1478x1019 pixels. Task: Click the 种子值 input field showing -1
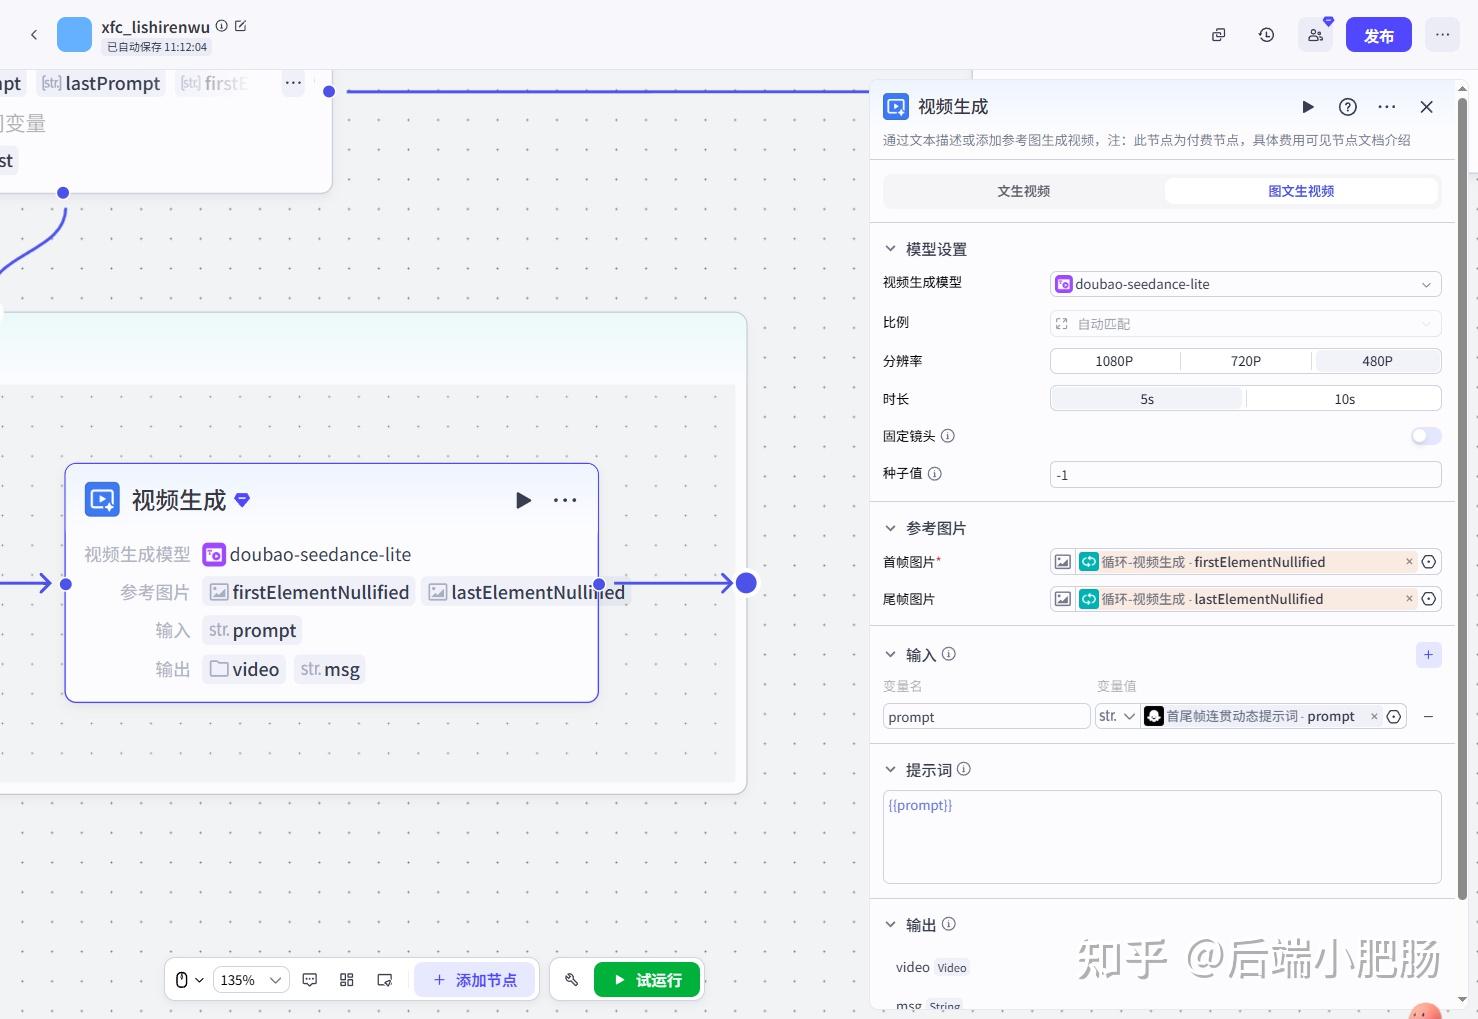click(x=1244, y=474)
